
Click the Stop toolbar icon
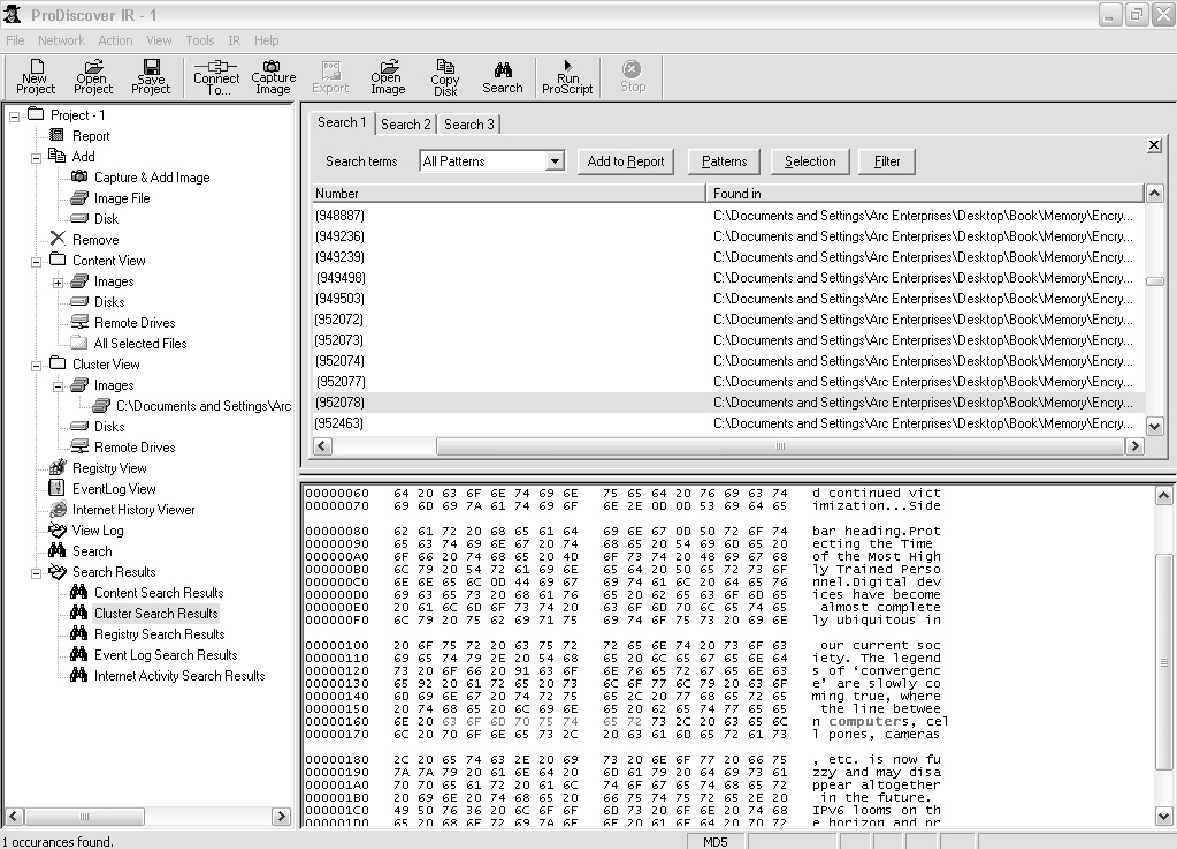click(632, 77)
